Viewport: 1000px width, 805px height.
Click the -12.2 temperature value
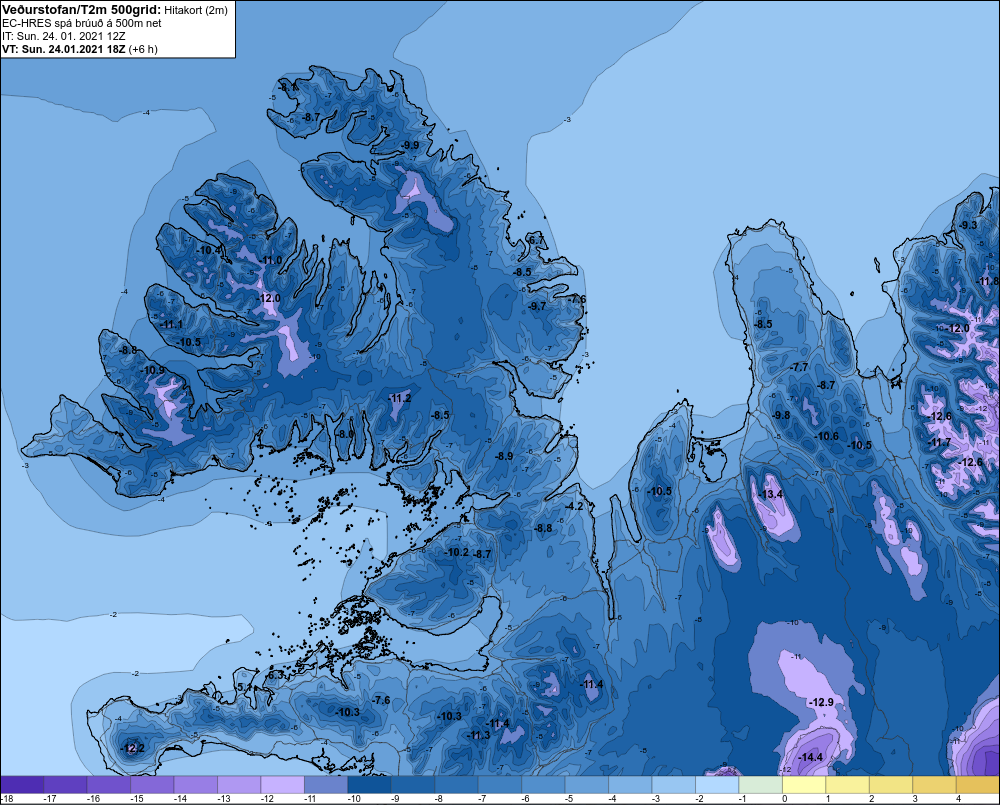tap(133, 748)
